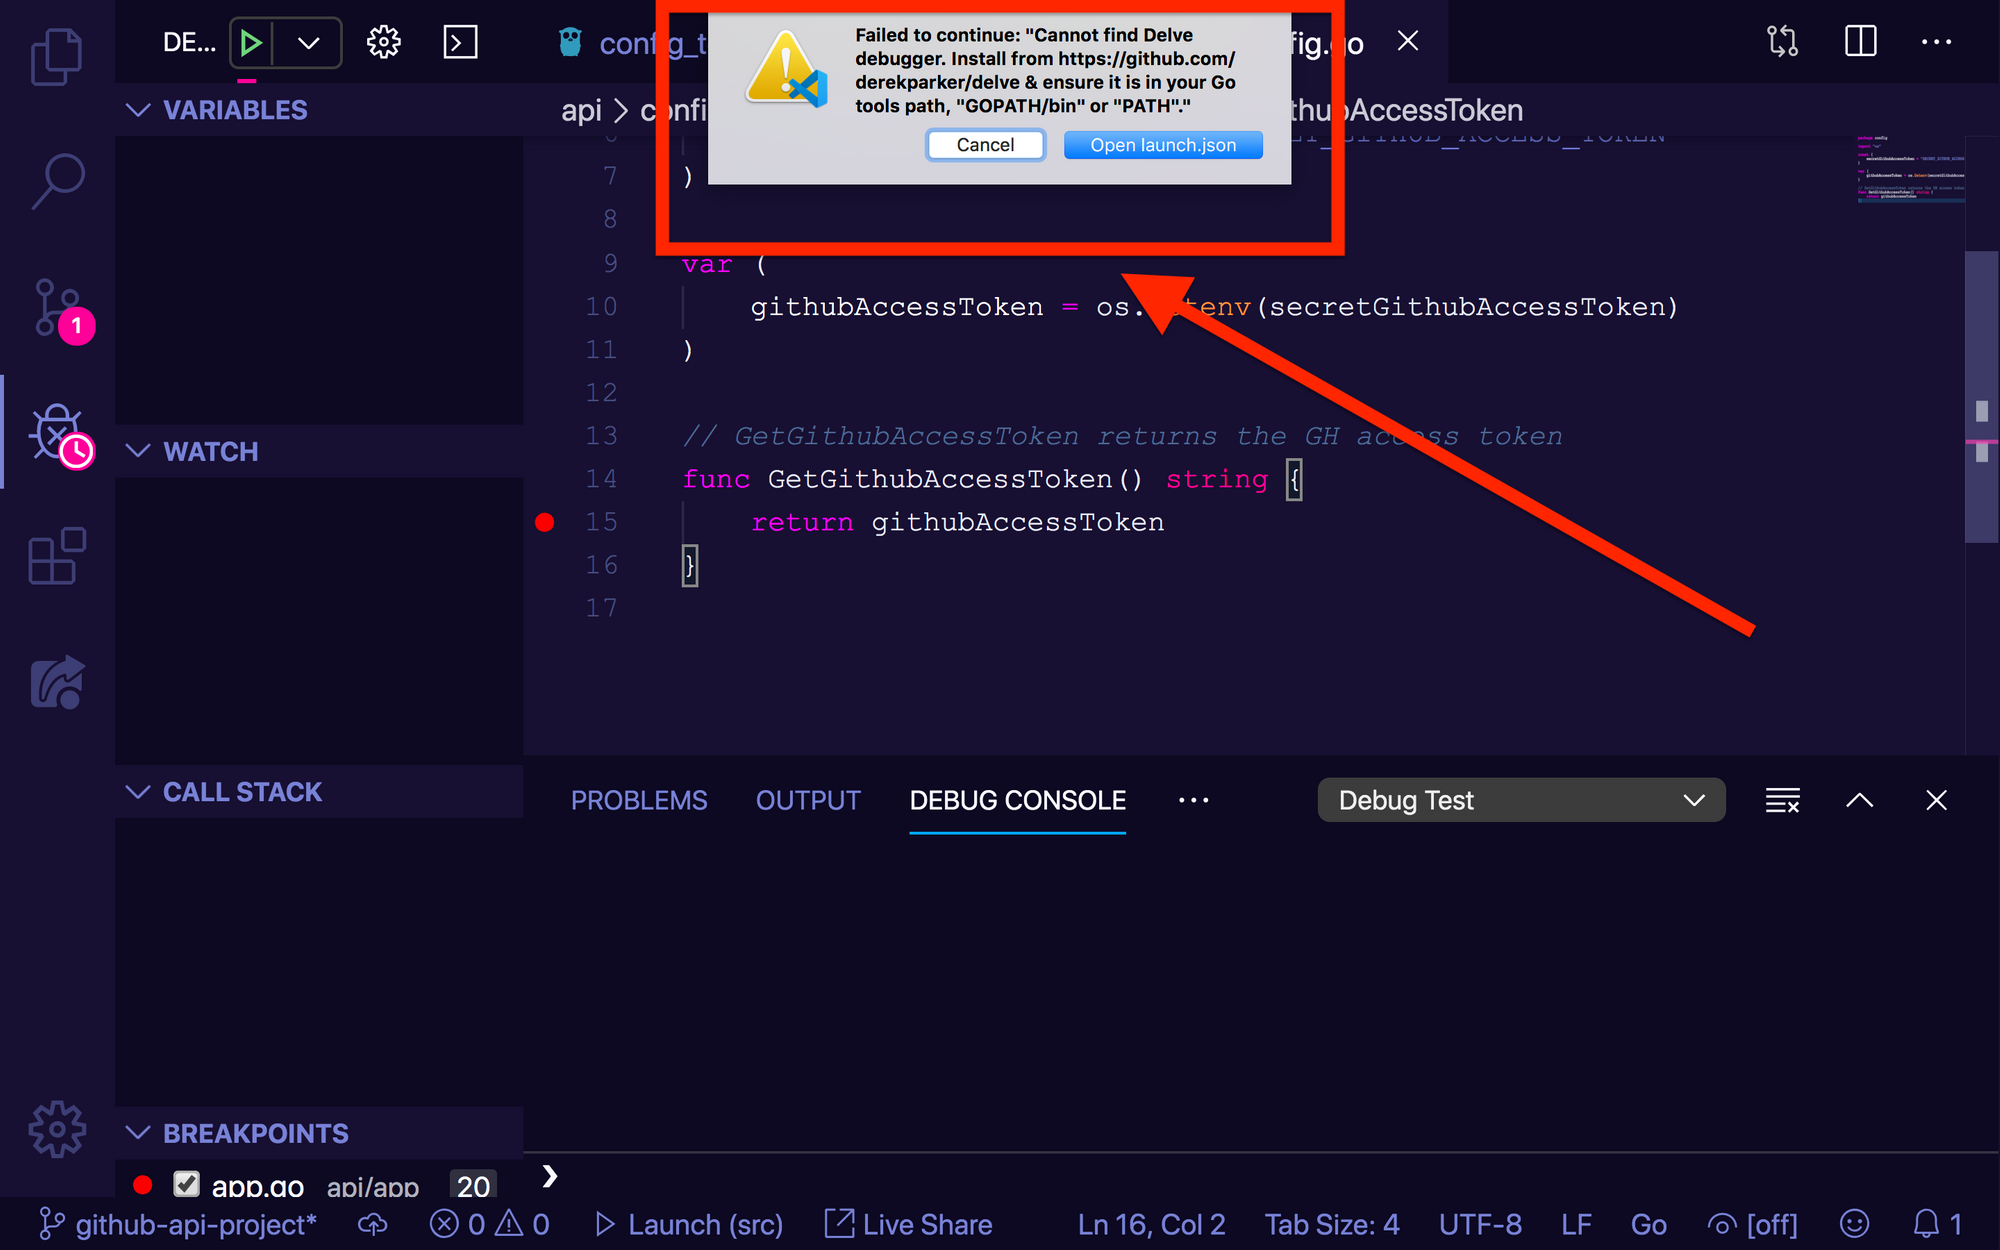This screenshot has width=2000, height=1250.
Task: Open the Debug Test console dropdown
Action: pos(1520,800)
